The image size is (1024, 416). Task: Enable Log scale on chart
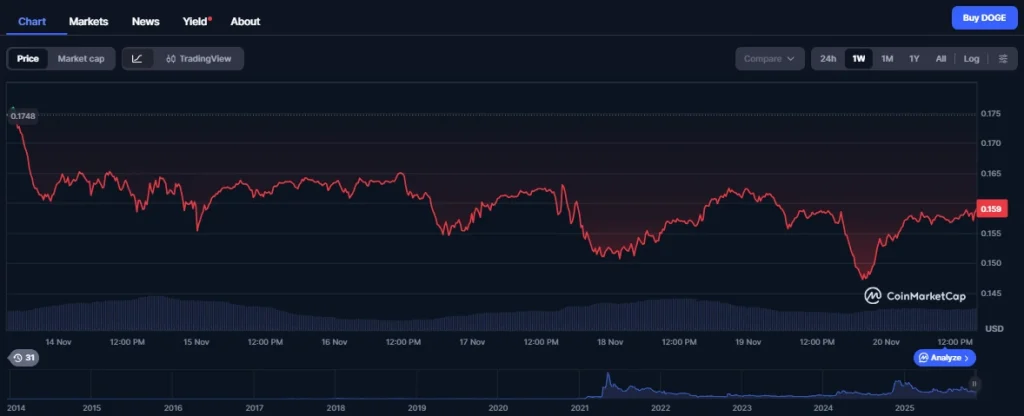point(971,59)
